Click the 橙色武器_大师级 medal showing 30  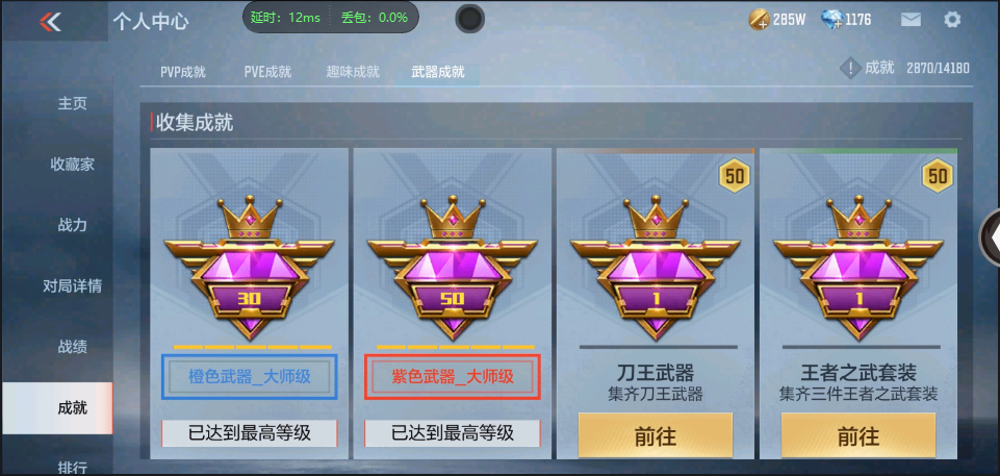[249, 268]
